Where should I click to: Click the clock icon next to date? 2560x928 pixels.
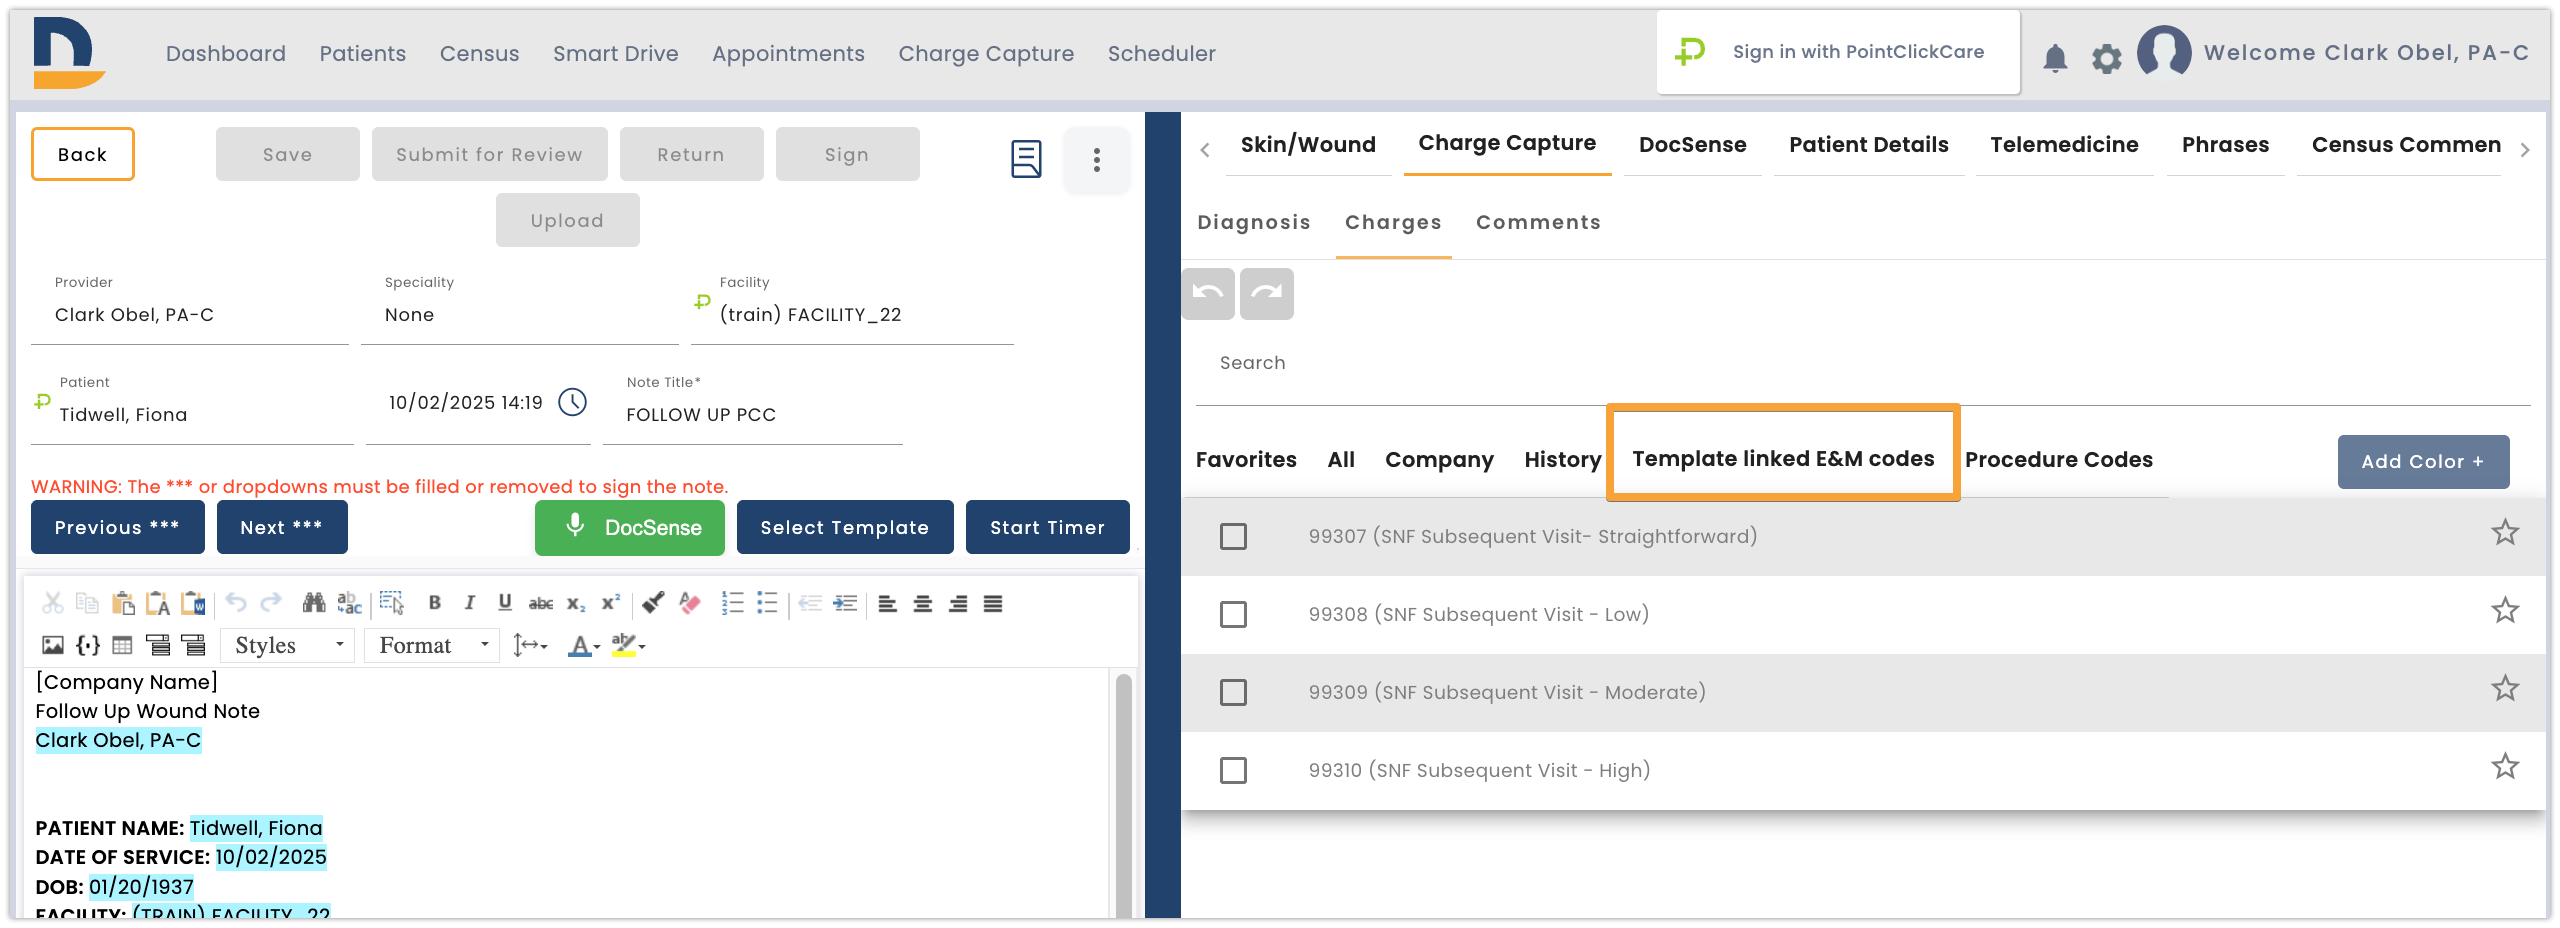coord(573,402)
